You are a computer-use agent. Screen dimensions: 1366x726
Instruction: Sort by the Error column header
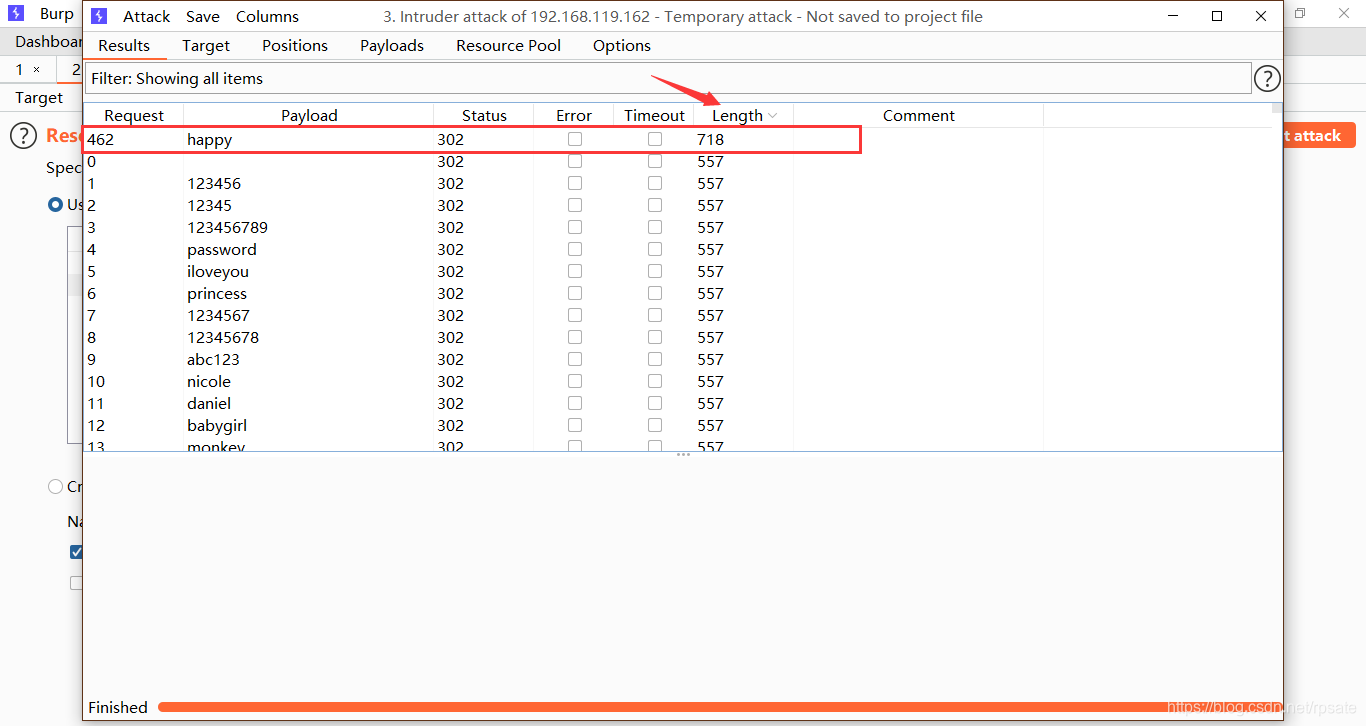click(574, 116)
